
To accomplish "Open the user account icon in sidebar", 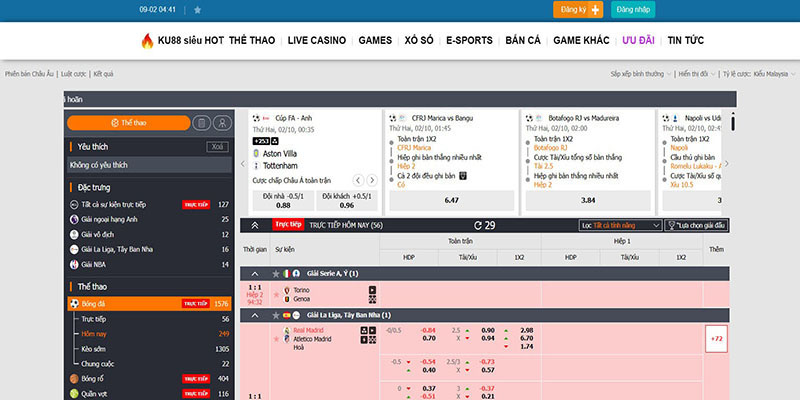I will pyautogui.click(x=222, y=122).
